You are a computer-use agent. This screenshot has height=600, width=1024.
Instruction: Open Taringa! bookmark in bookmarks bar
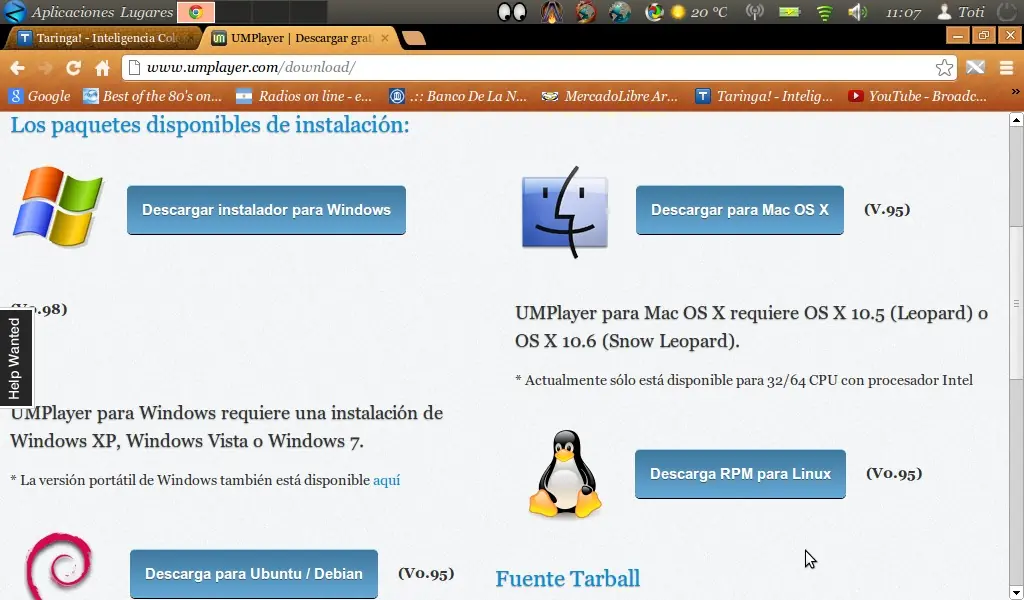[x=763, y=96]
